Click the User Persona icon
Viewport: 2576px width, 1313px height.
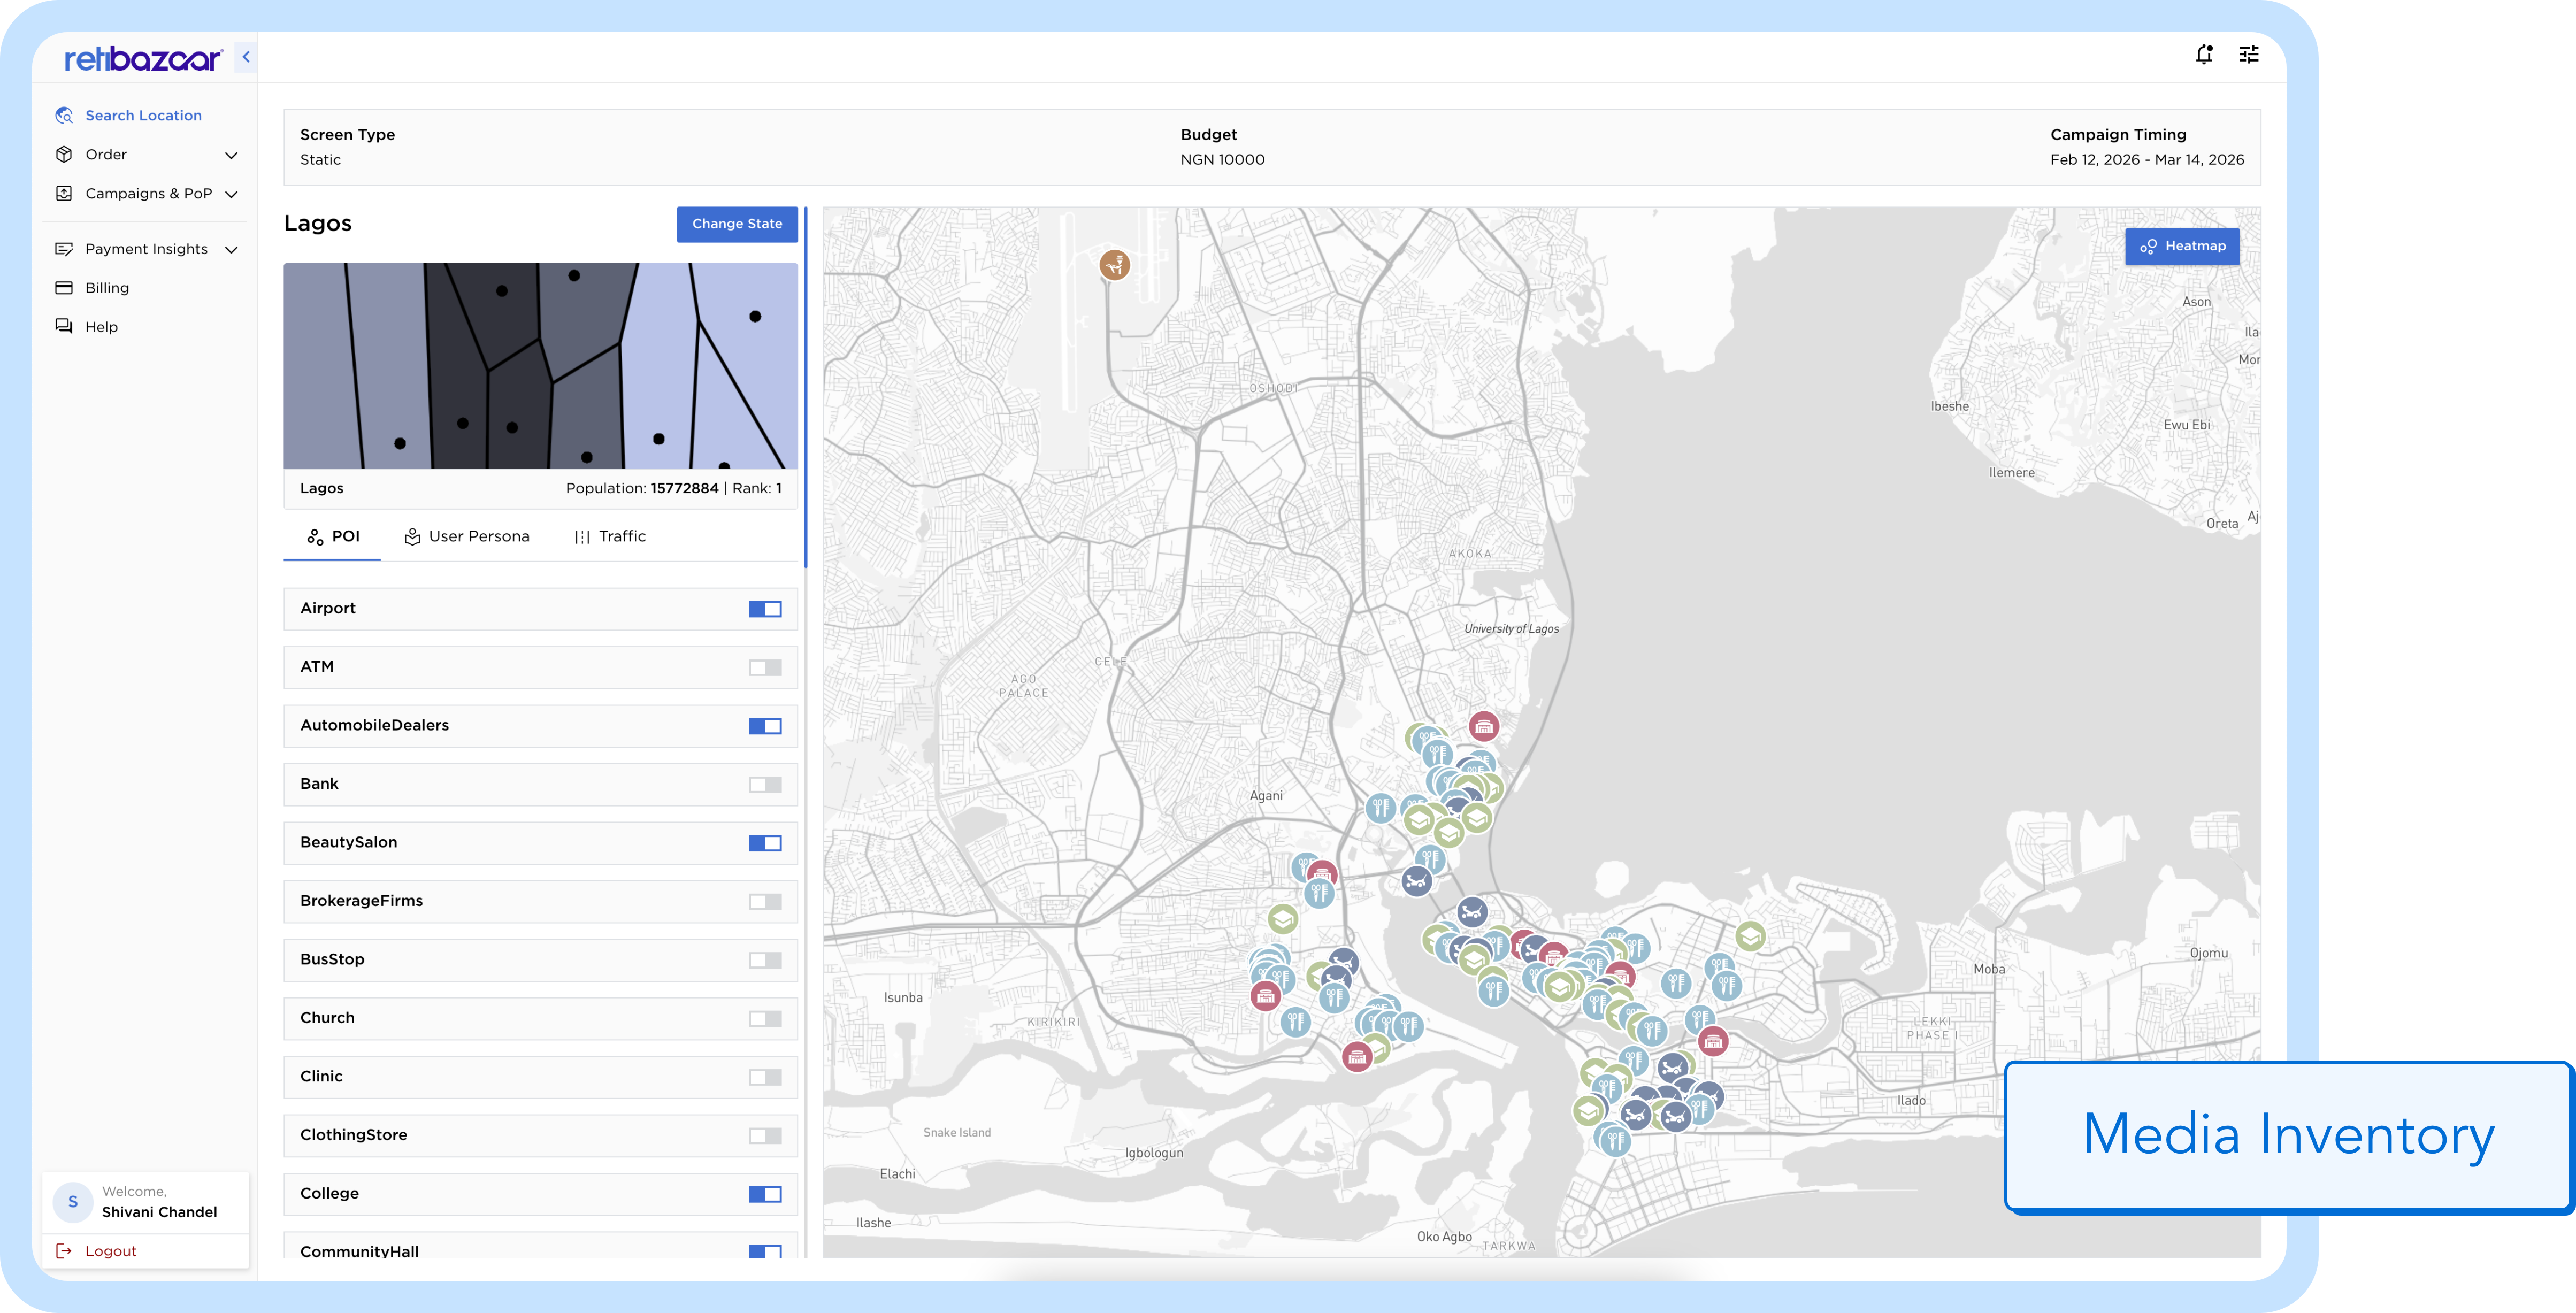pyautogui.click(x=412, y=537)
